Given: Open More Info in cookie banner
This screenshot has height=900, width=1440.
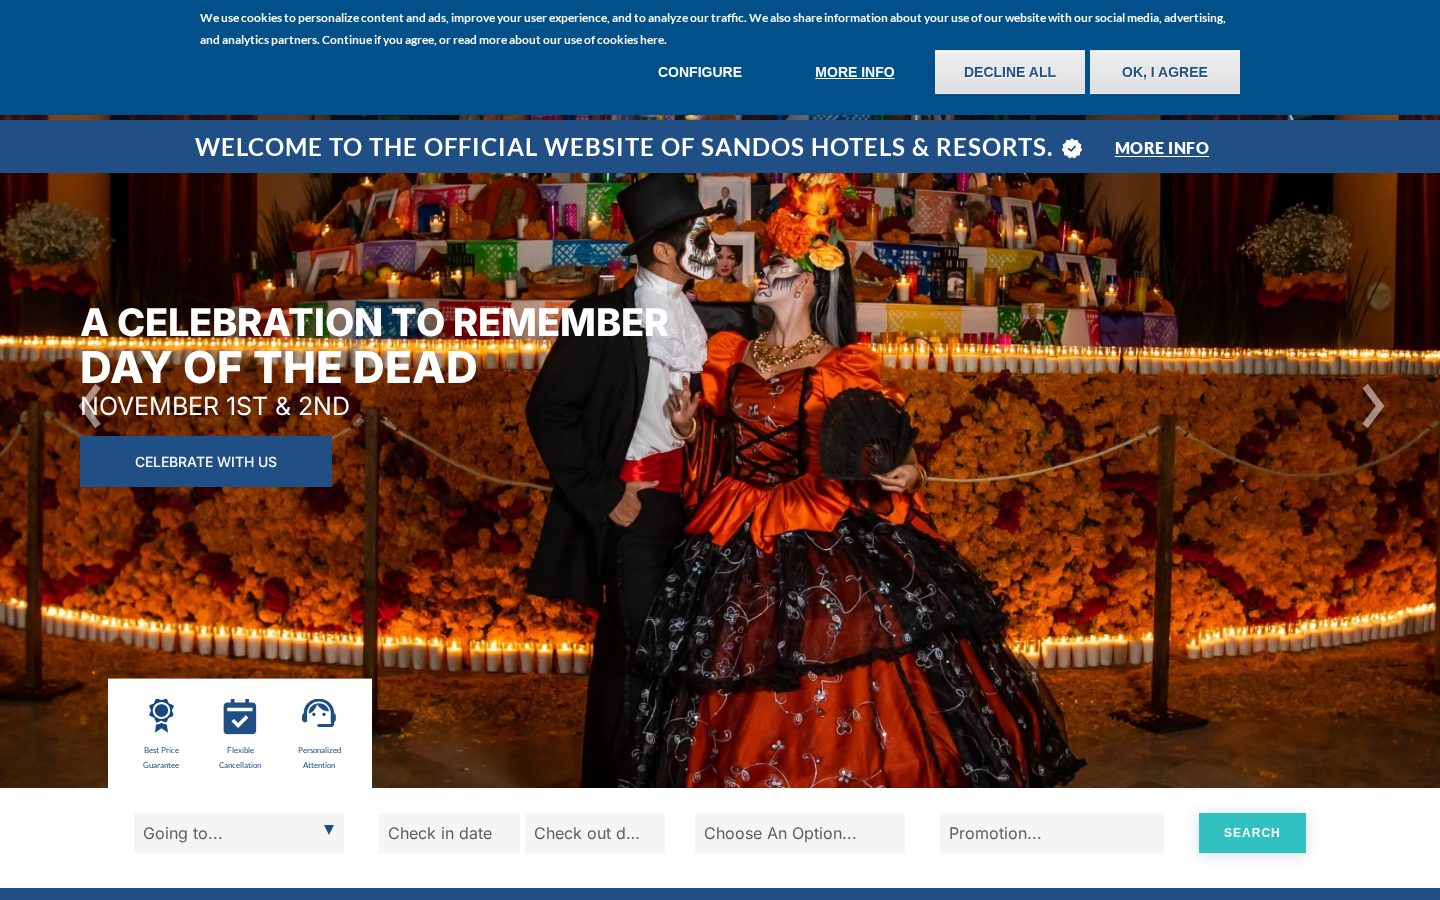Looking at the screenshot, I should click(x=855, y=72).
